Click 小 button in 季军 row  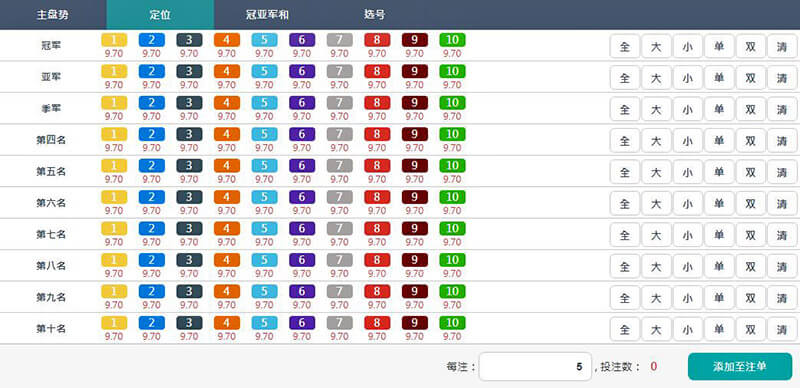click(x=687, y=110)
